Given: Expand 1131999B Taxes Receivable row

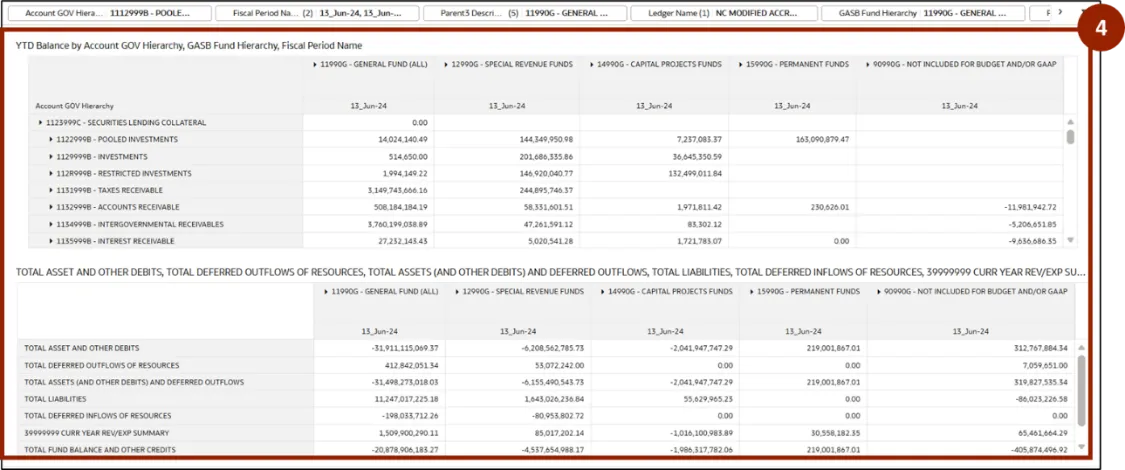Looking at the screenshot, I should pos(51,190).
